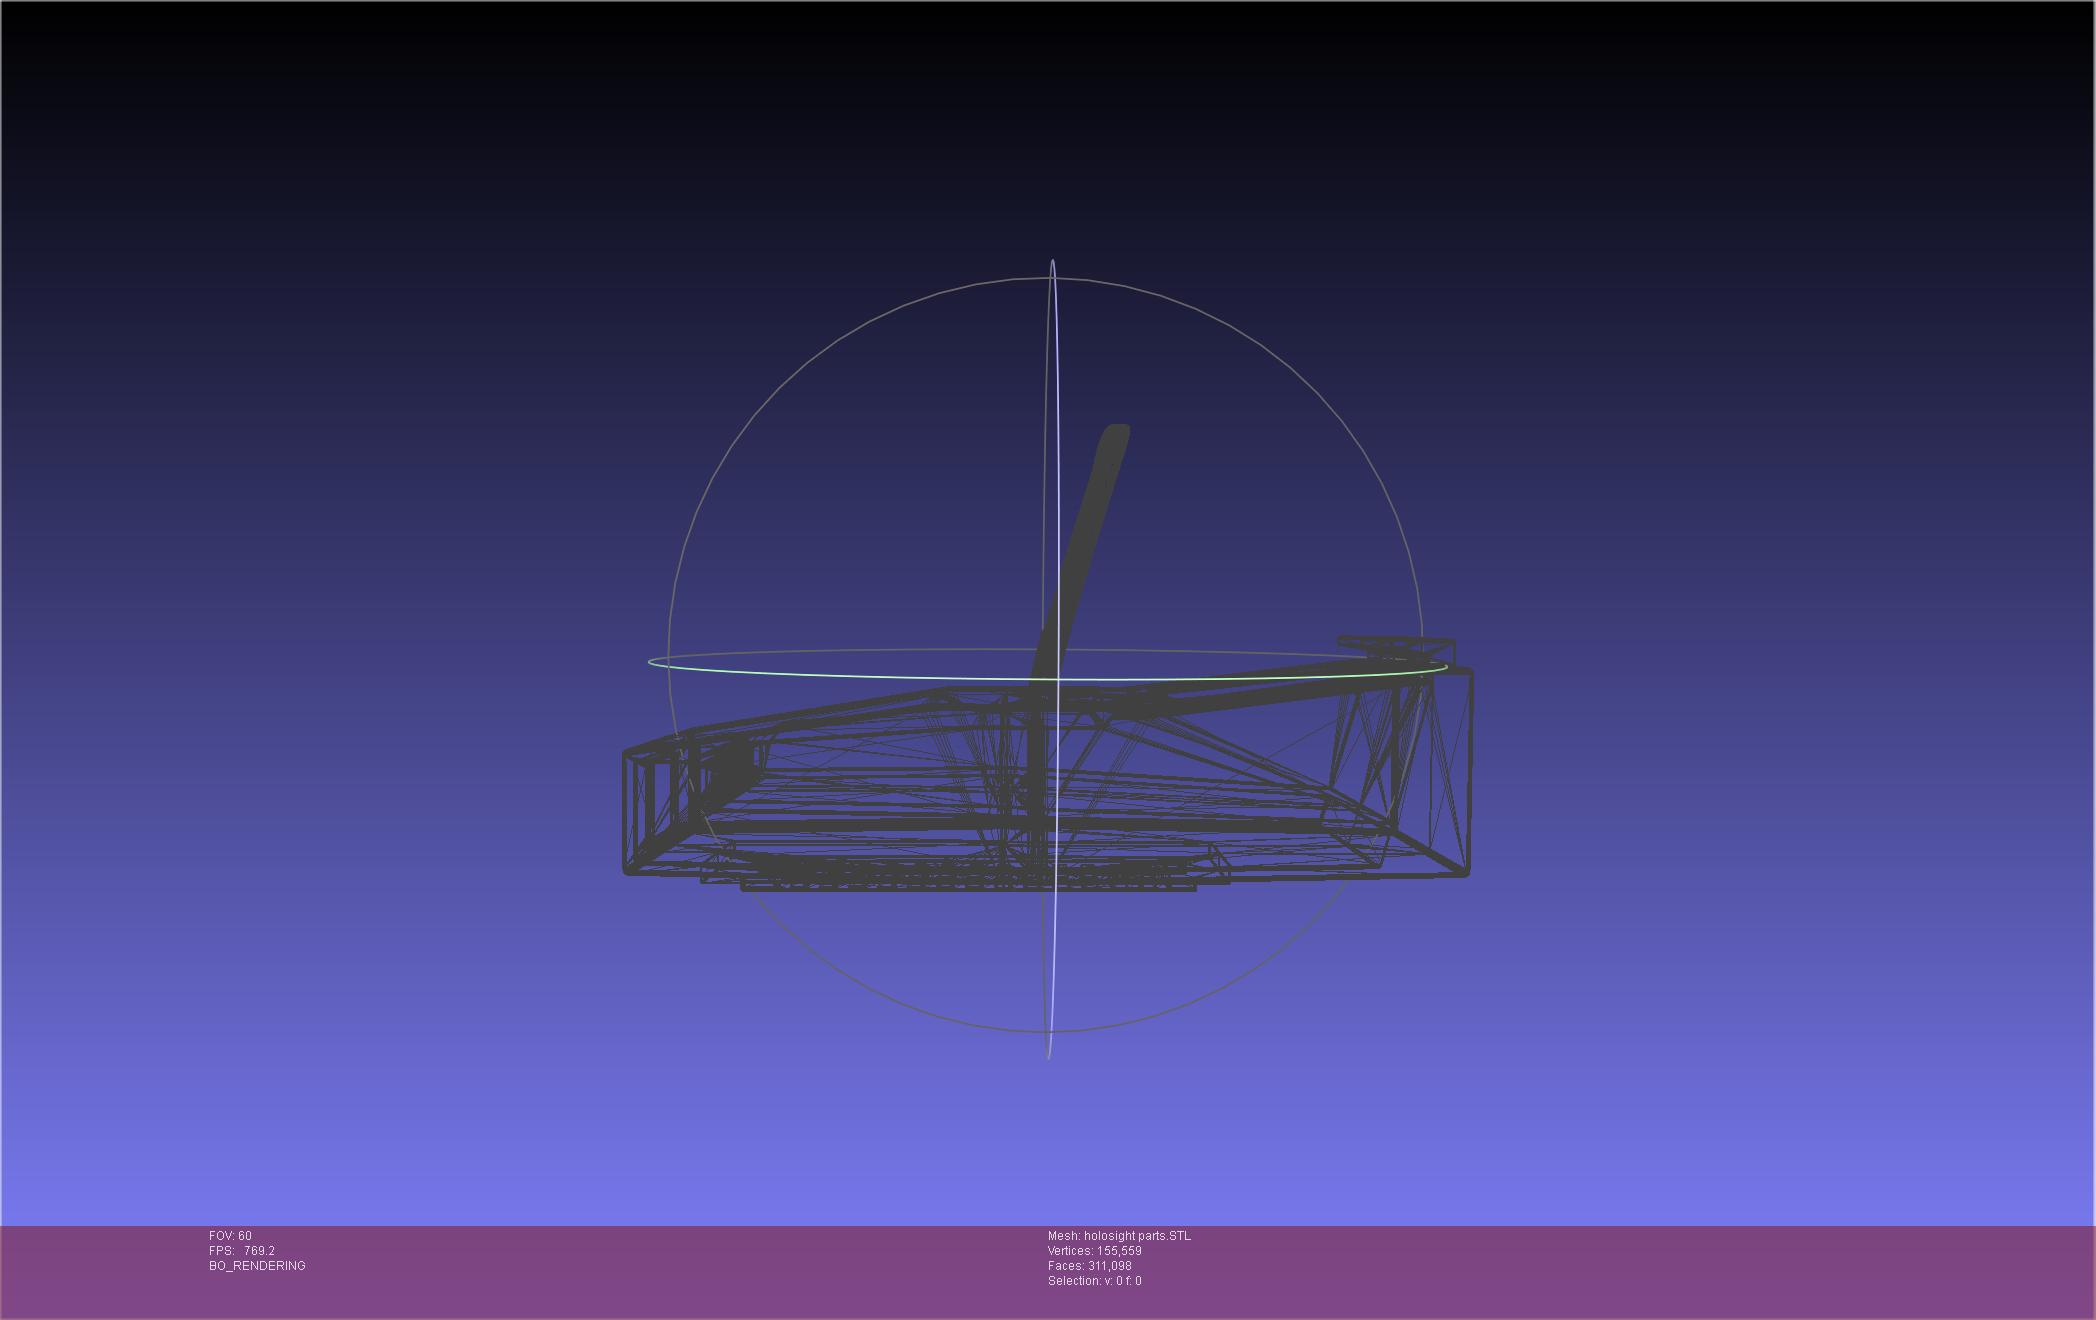Click the top of the vertical trackball ring
Image resolution: width=2096 pixels, height=1320 pixels.
[1052, 262]
